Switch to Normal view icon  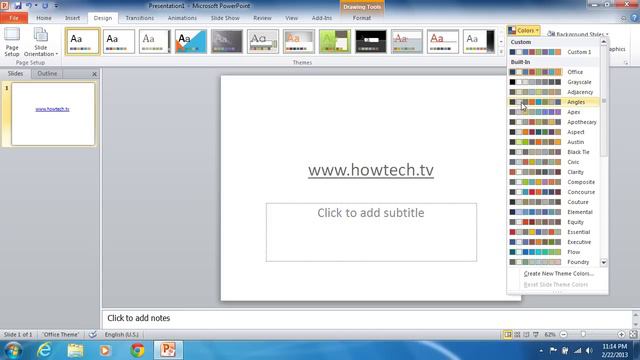click(508, 335)
